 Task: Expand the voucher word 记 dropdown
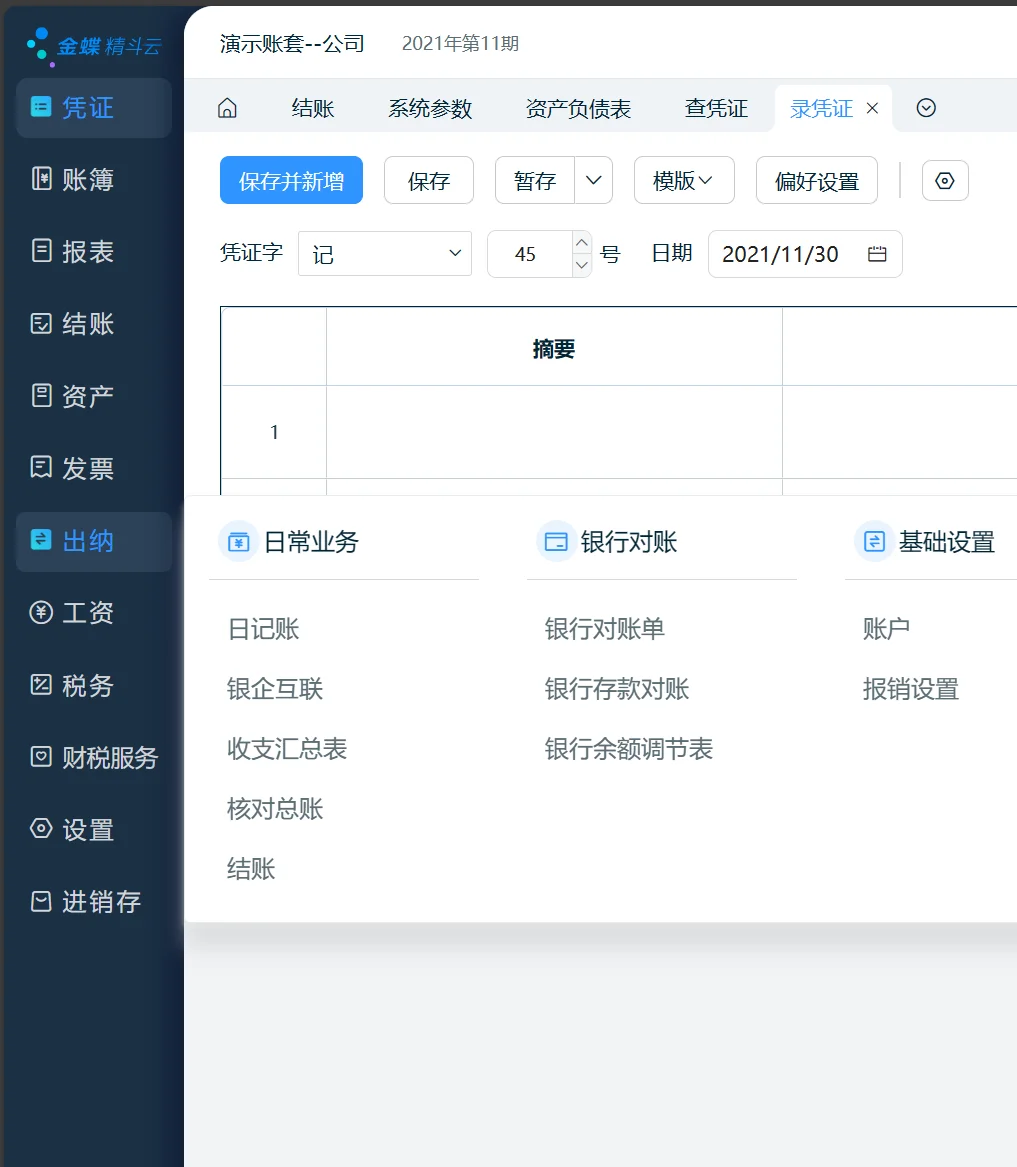point(384,254)
